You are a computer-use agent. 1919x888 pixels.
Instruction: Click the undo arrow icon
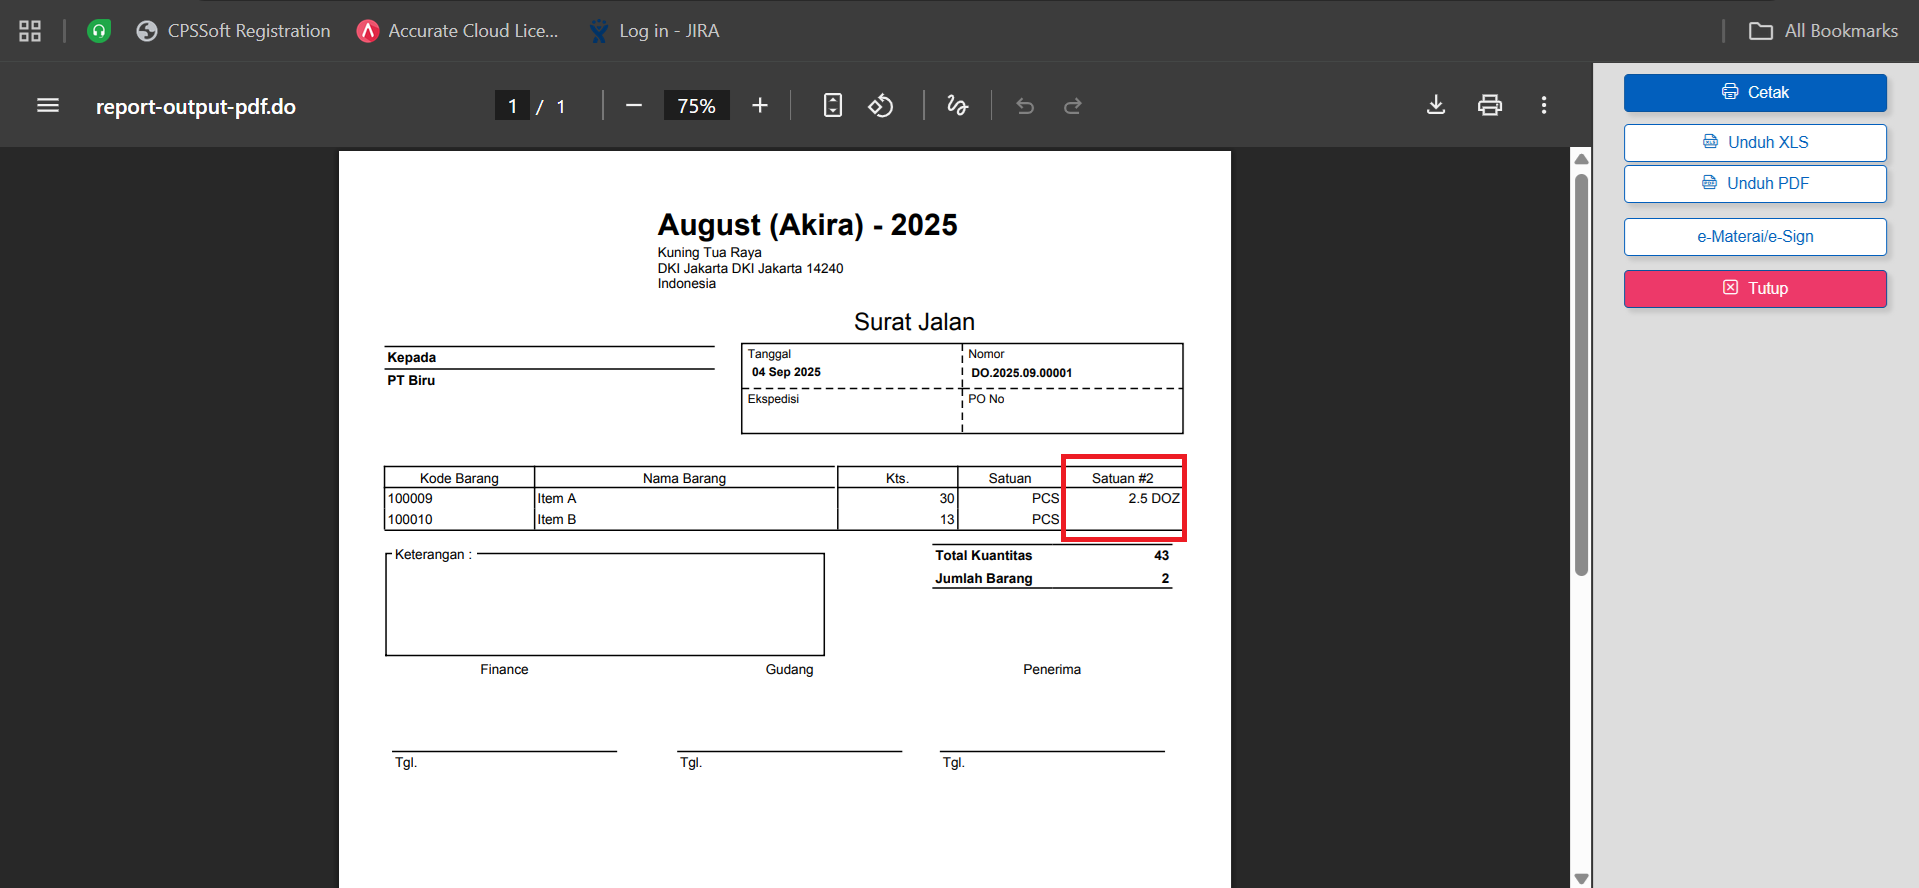tap(1025, 106)
